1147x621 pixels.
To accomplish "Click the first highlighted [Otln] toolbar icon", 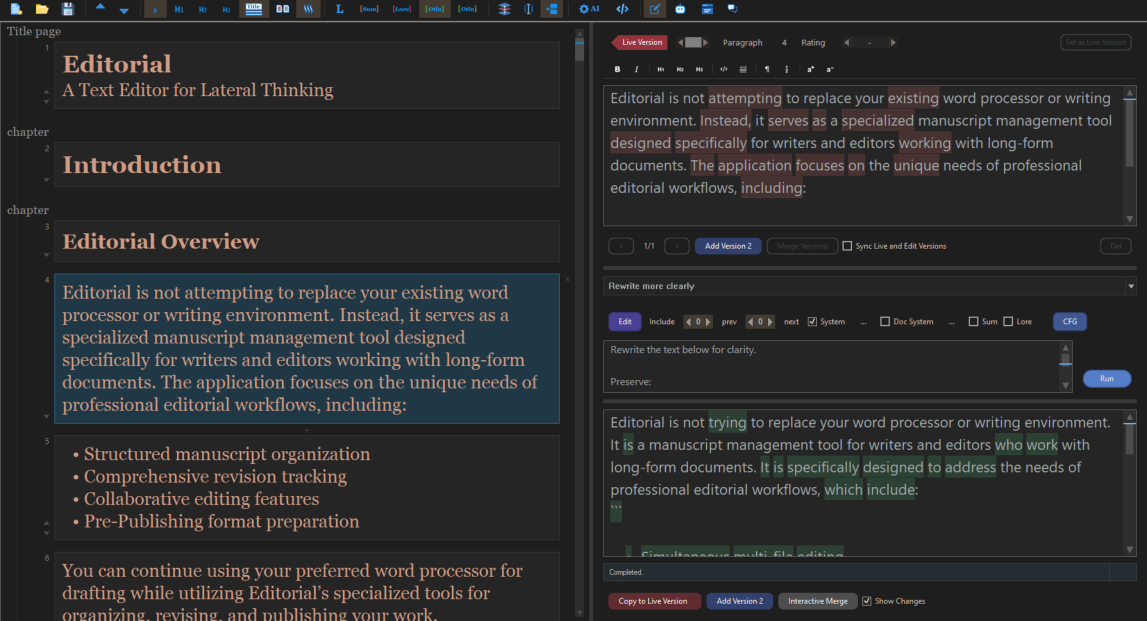I will (435, 9).
